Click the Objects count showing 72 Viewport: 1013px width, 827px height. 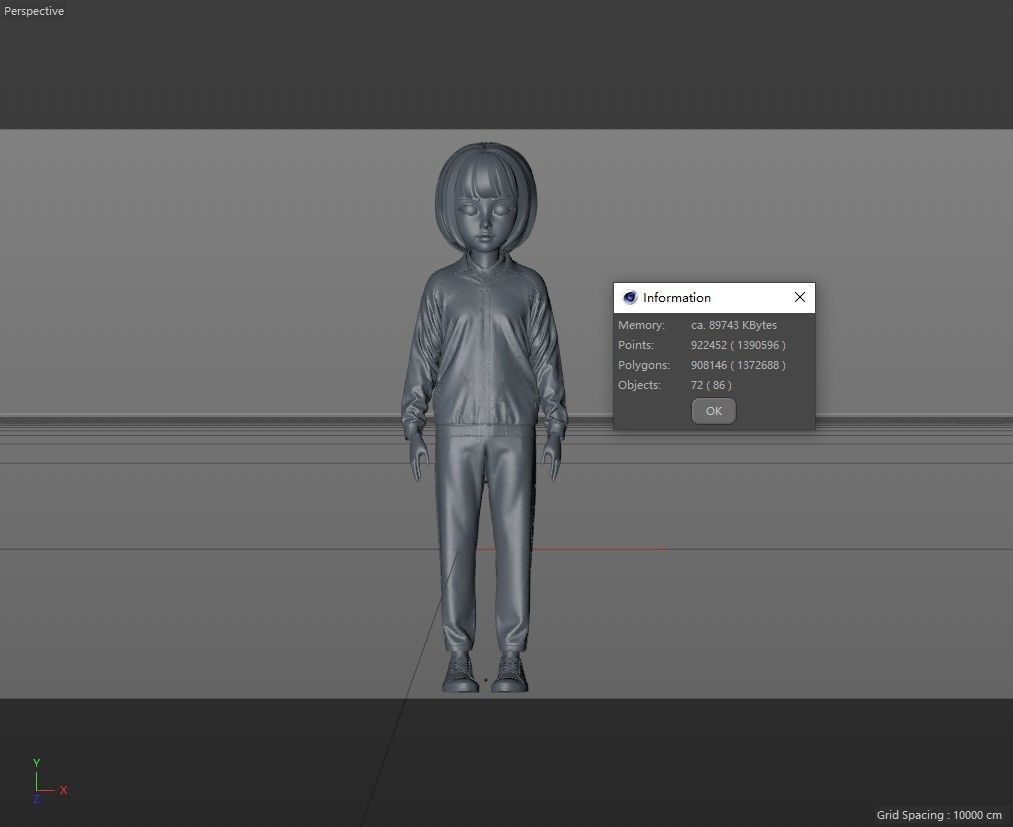pos(696,384)
